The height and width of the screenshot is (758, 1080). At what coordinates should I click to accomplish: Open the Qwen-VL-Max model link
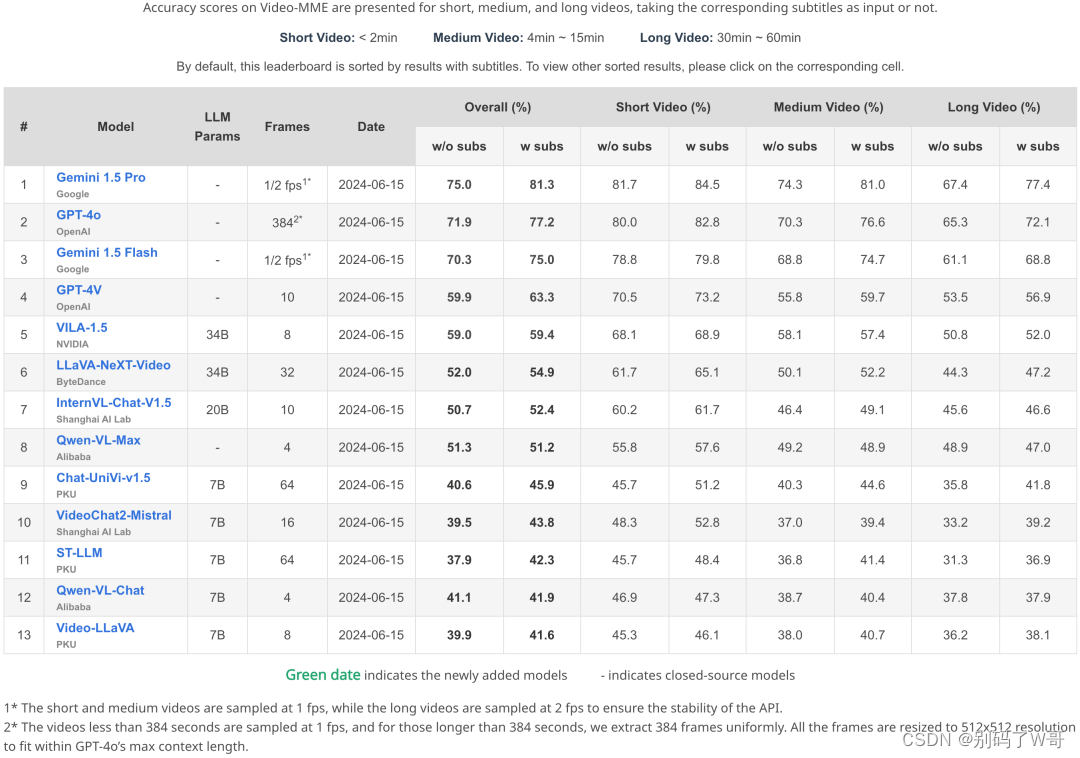coord(98,440)
